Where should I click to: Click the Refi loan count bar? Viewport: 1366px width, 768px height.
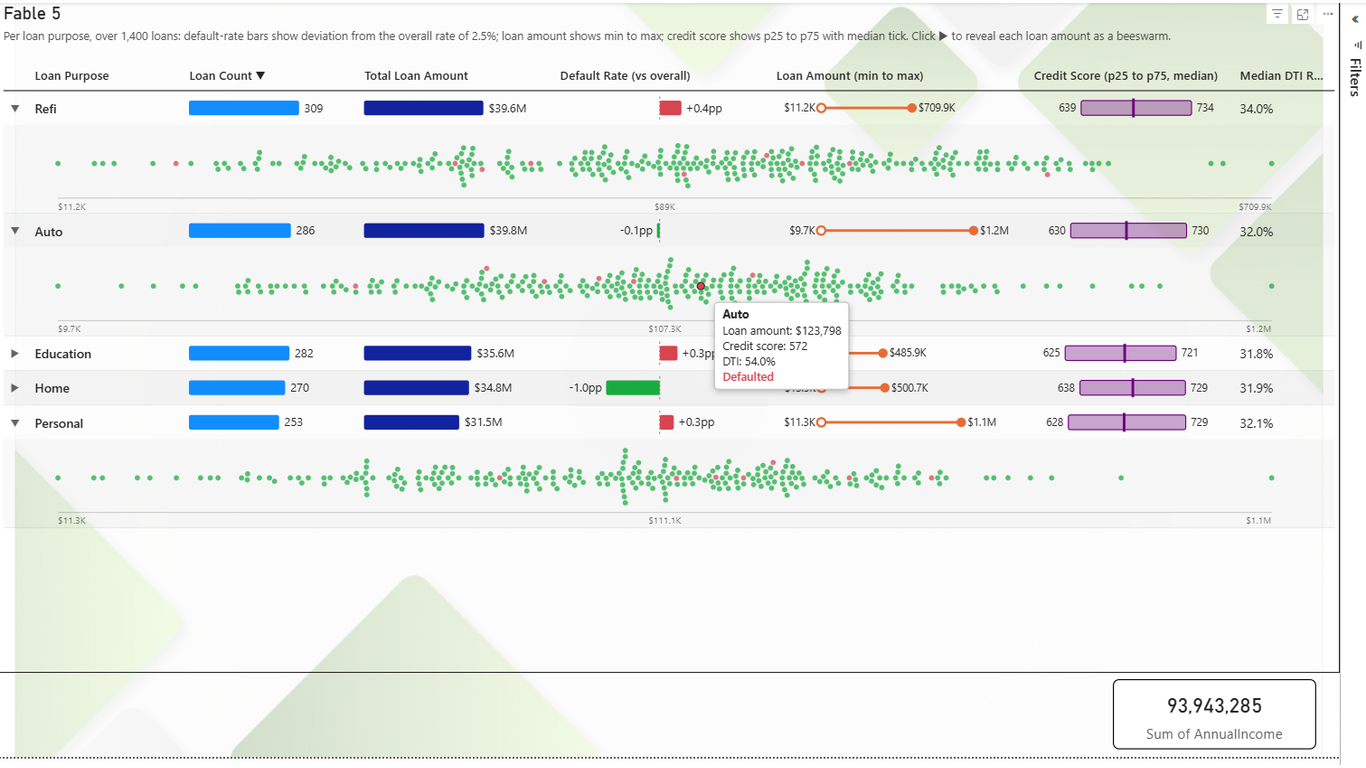click(x=244, y=108)
